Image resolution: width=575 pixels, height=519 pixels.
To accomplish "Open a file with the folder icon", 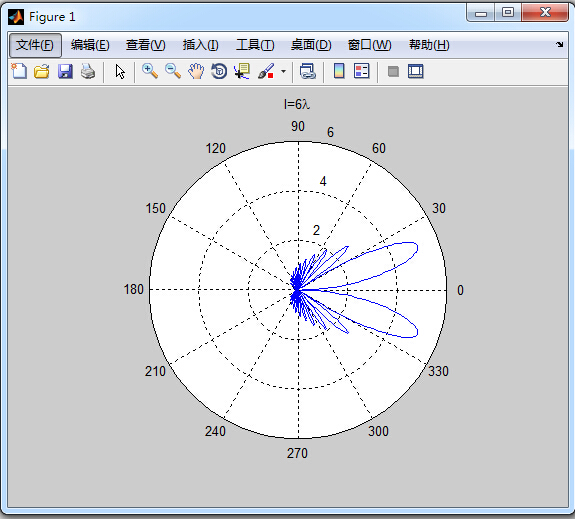I will (x=42, y=71).
